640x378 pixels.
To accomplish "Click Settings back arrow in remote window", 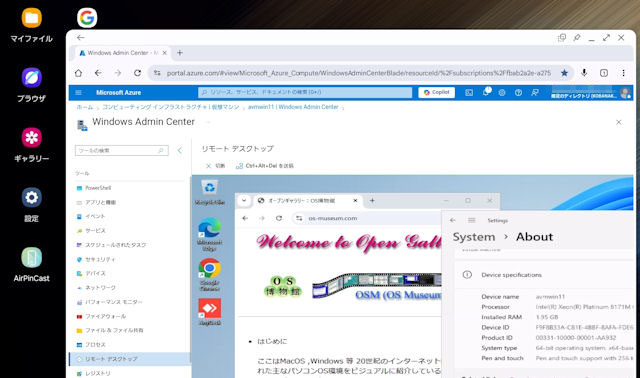I will pyautogui.click(x=453, y=220).
